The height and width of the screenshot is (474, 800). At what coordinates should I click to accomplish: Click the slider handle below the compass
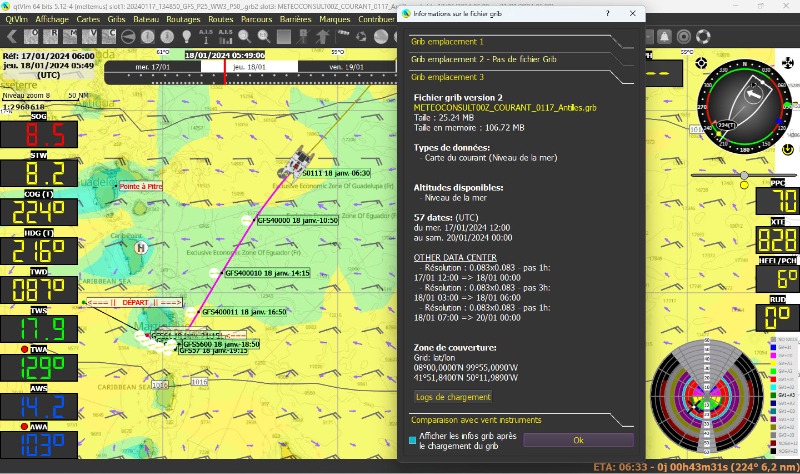coord(744,176)
